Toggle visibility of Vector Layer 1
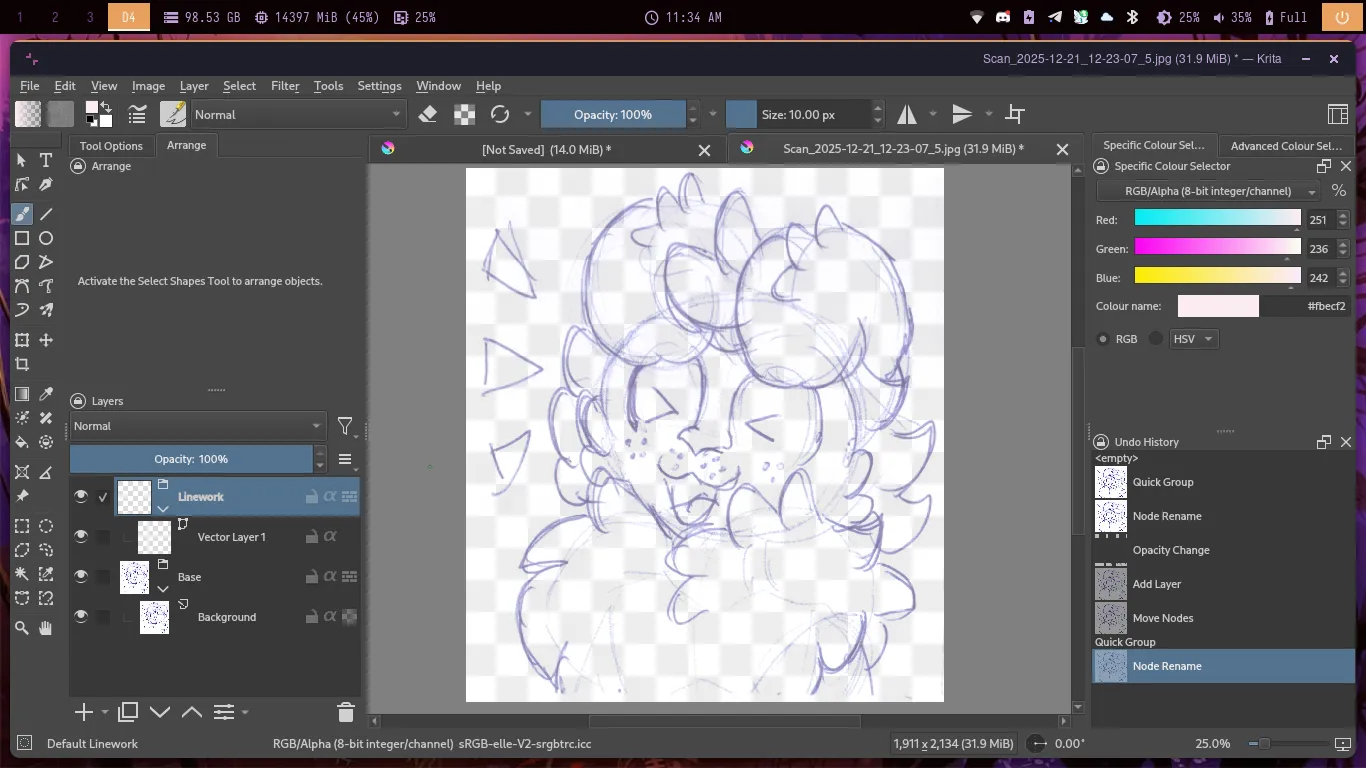Viewport: 1366px width, 768px height. 81,537
